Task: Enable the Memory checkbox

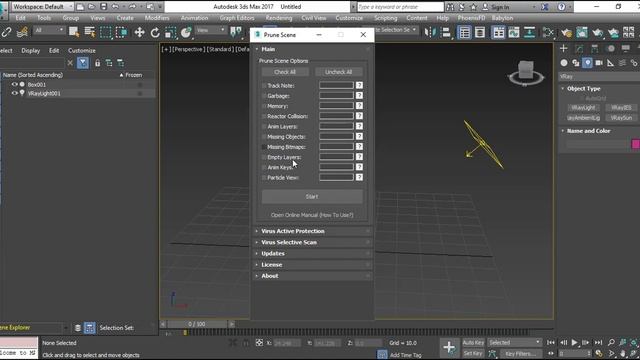Action: (264, 106)
